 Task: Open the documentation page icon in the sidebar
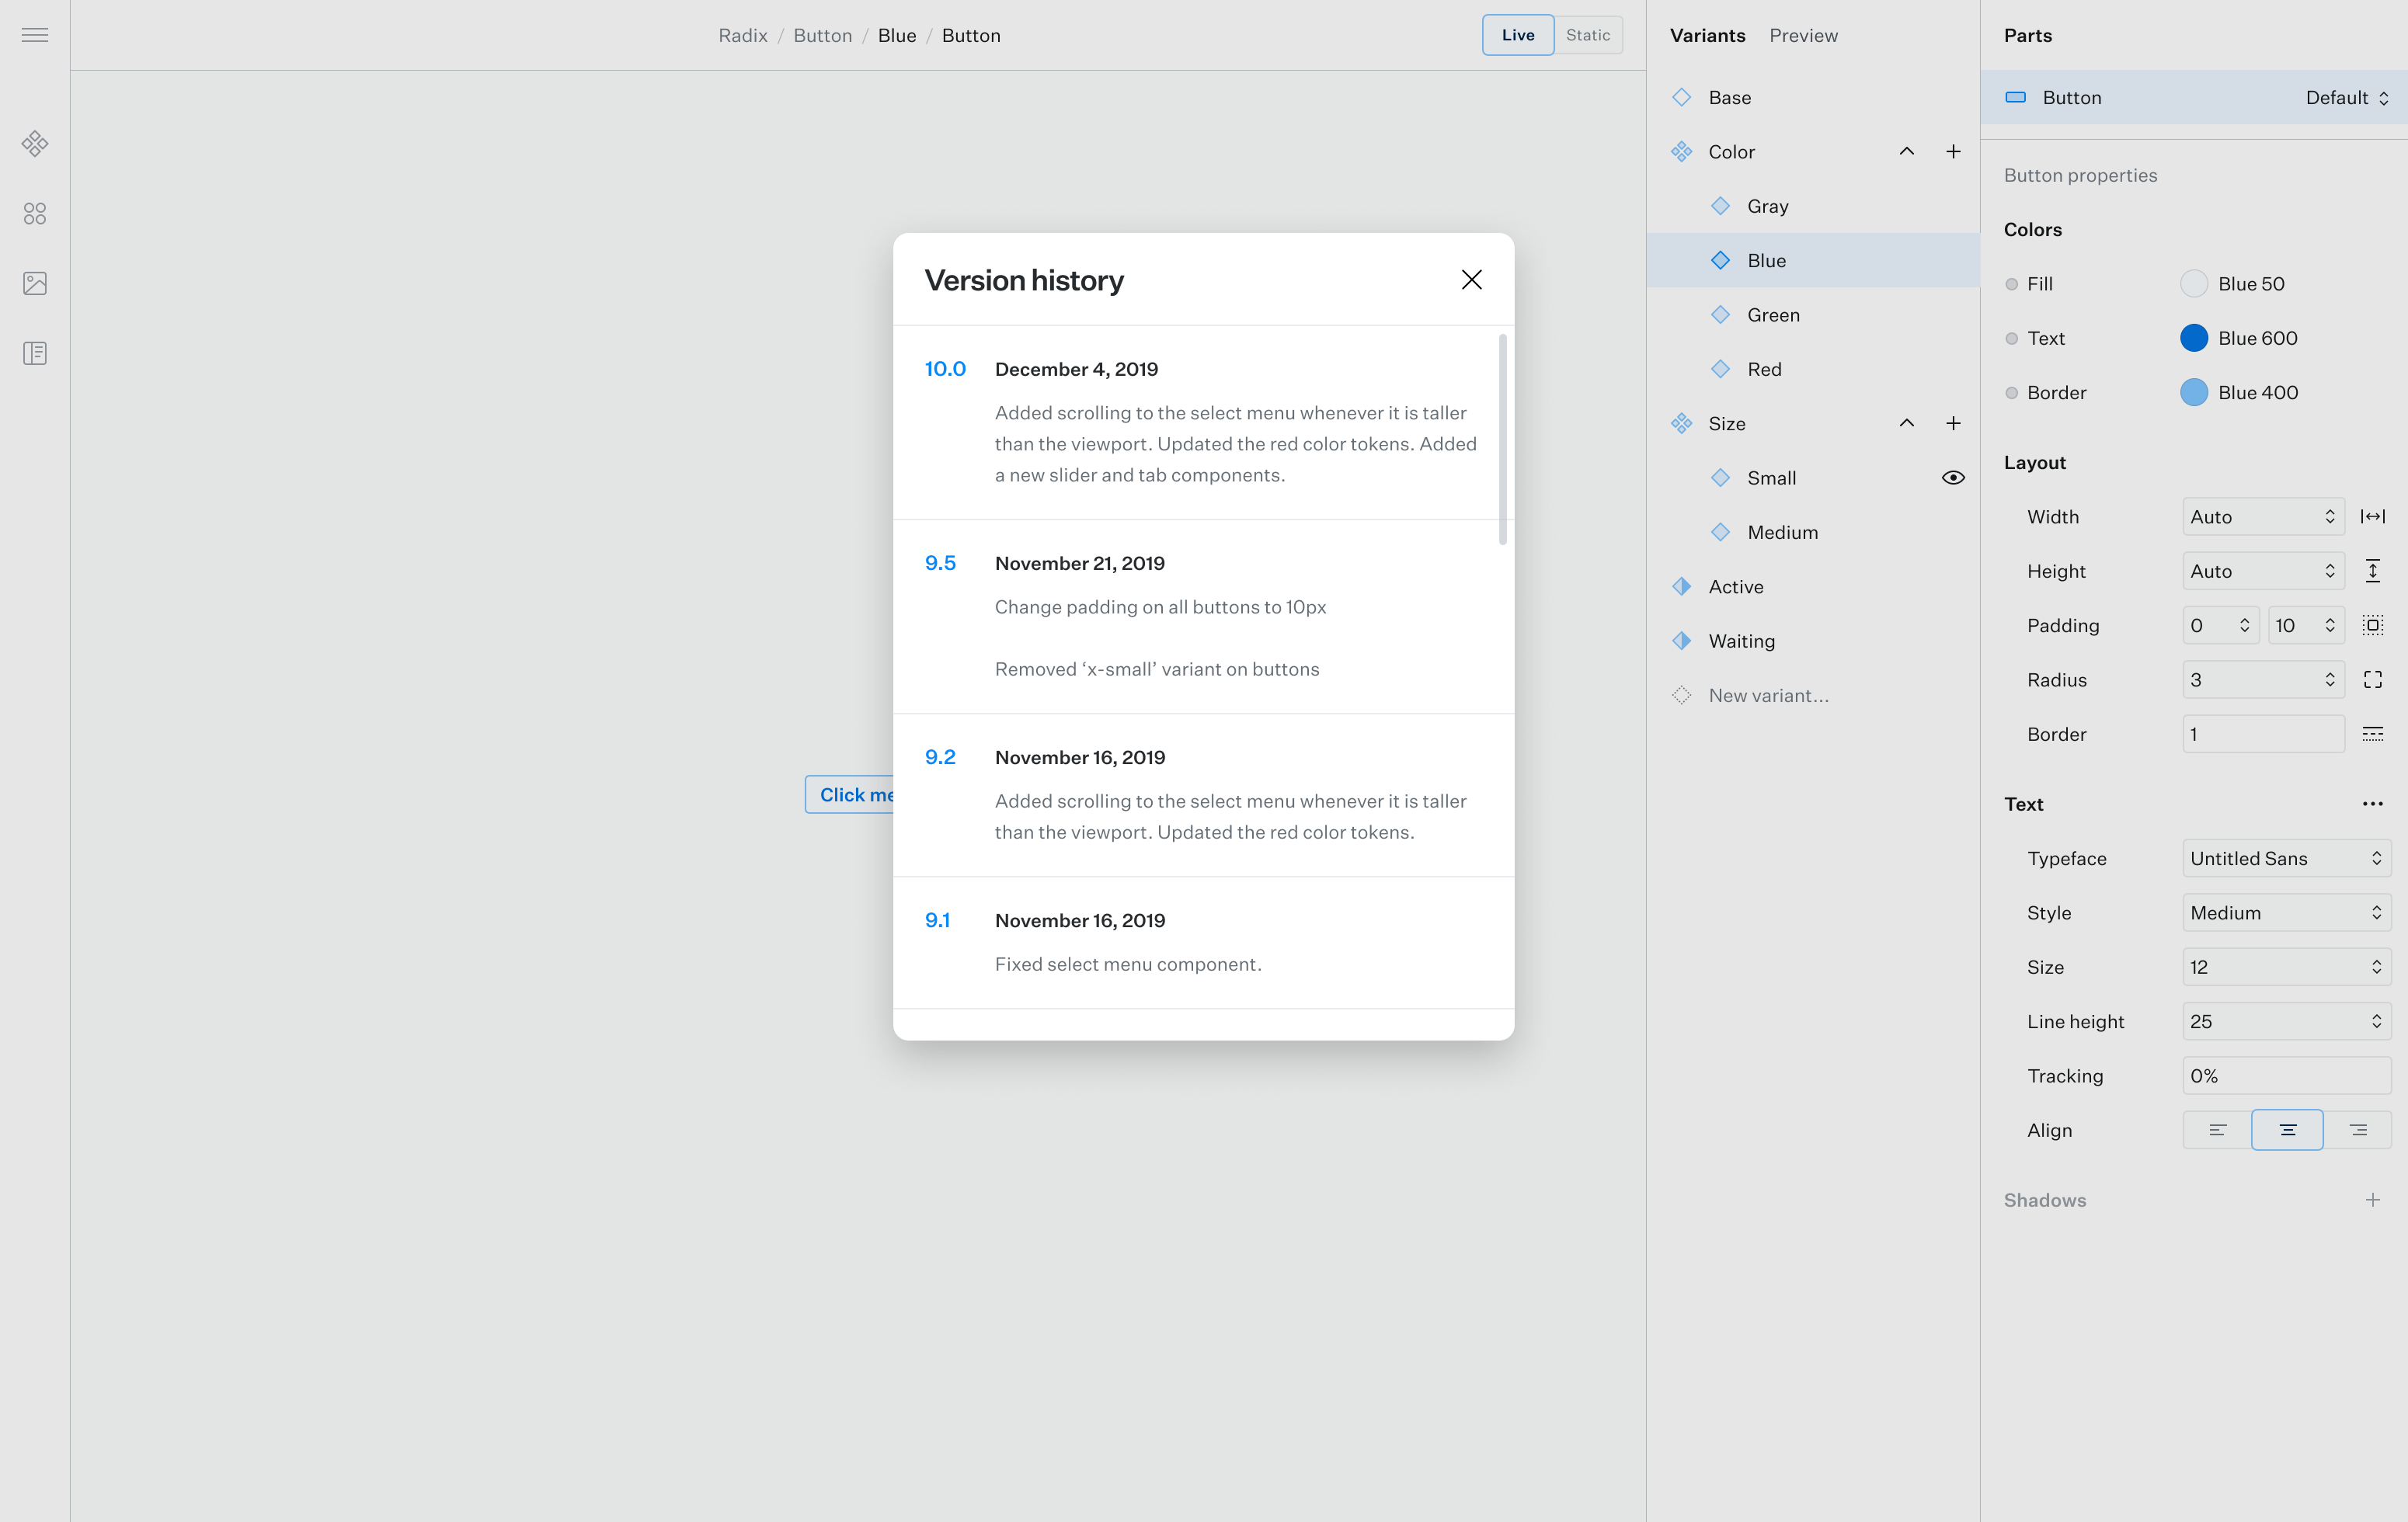tap(35, 353)
